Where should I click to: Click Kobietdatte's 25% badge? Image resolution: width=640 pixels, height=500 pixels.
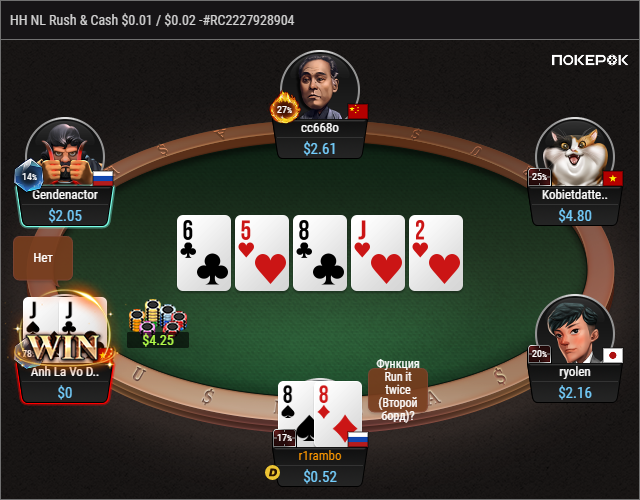[539, 177]
